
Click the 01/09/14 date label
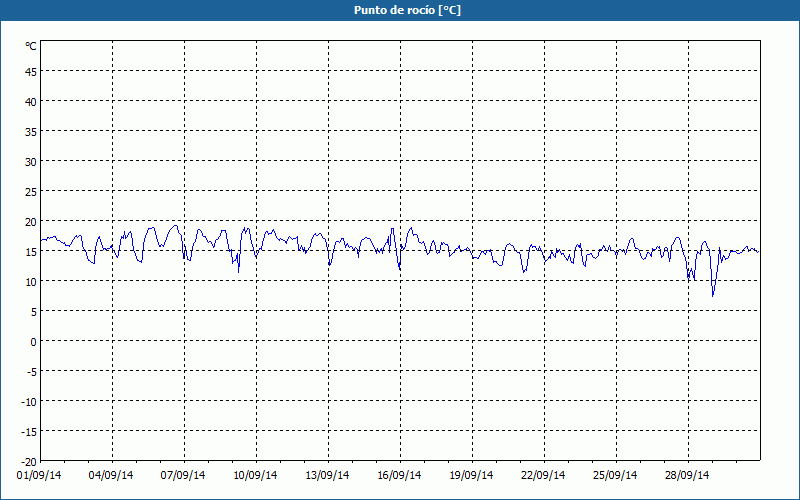click(39, 475)
